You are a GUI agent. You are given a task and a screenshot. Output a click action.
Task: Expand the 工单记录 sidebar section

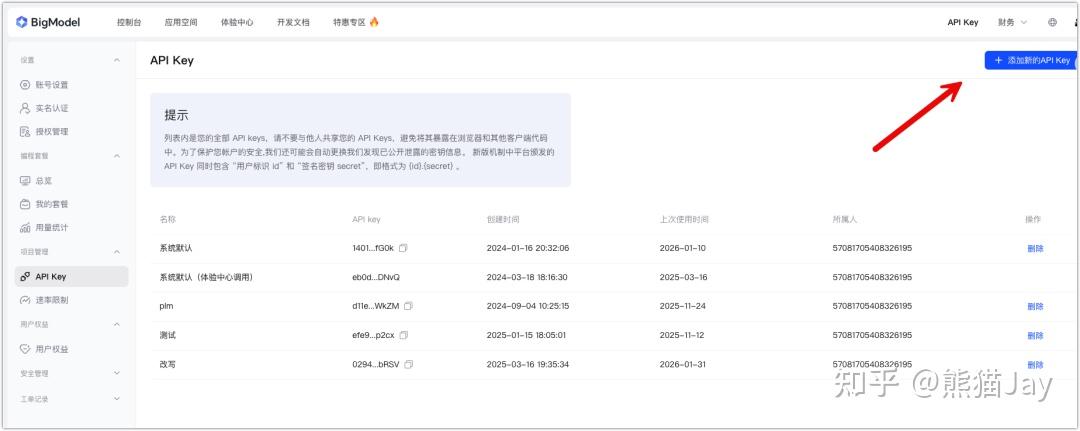click(x=116, y=399)
